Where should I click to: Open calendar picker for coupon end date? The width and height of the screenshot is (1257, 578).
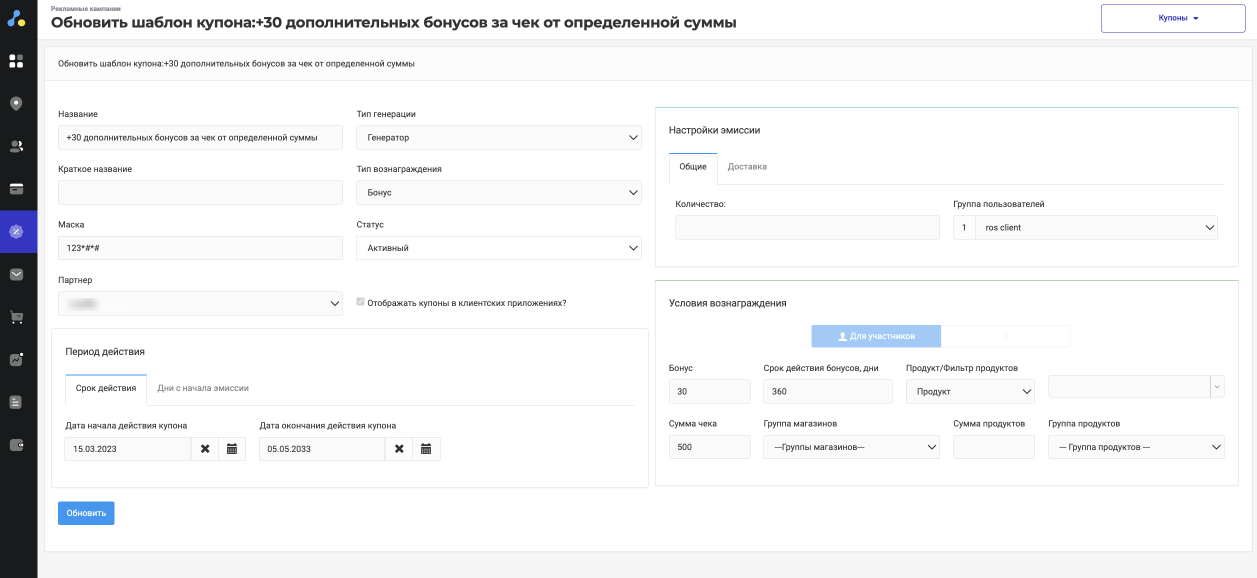(x=425, y=449)
